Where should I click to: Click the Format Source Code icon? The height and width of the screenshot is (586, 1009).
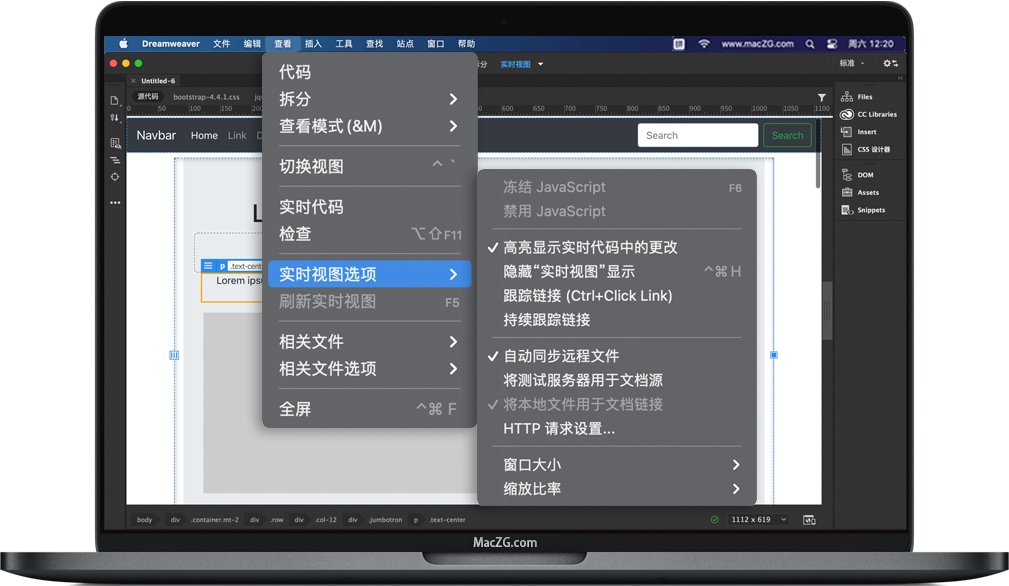pos(115,160)
